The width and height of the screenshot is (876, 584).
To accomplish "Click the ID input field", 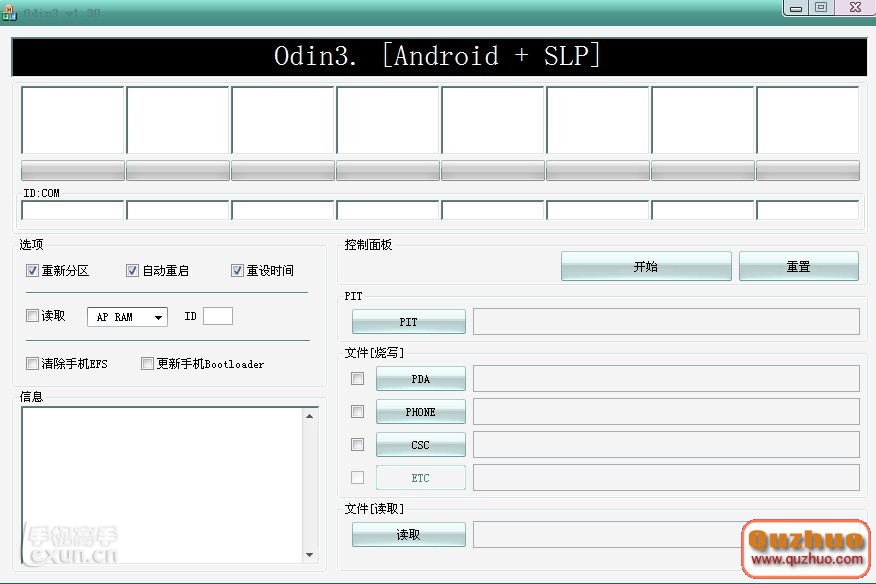I will click(x=218, y=316).
